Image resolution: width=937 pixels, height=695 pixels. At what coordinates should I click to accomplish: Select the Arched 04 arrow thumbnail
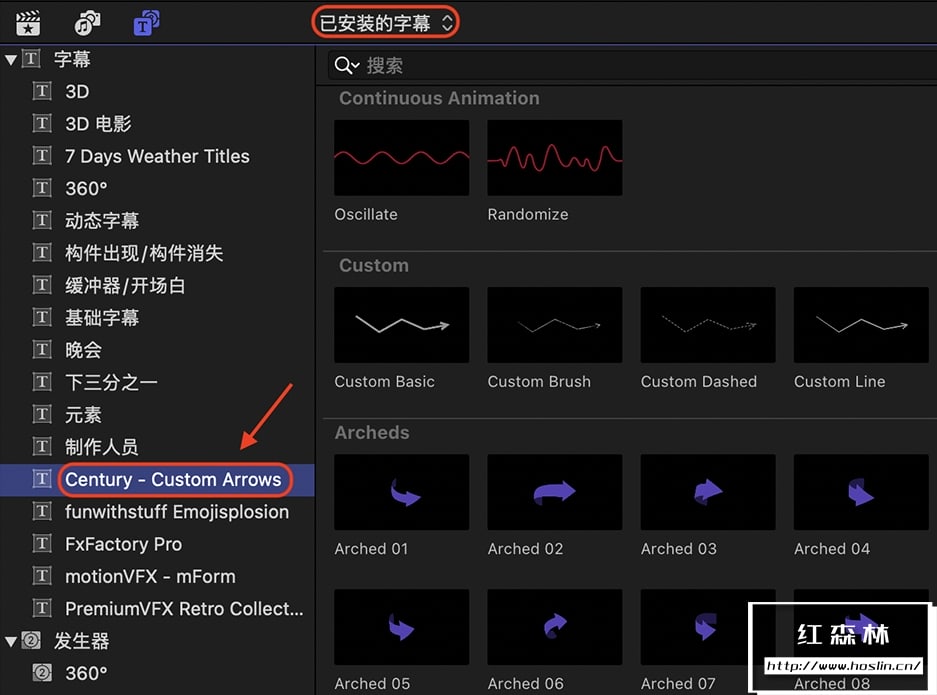861,492
